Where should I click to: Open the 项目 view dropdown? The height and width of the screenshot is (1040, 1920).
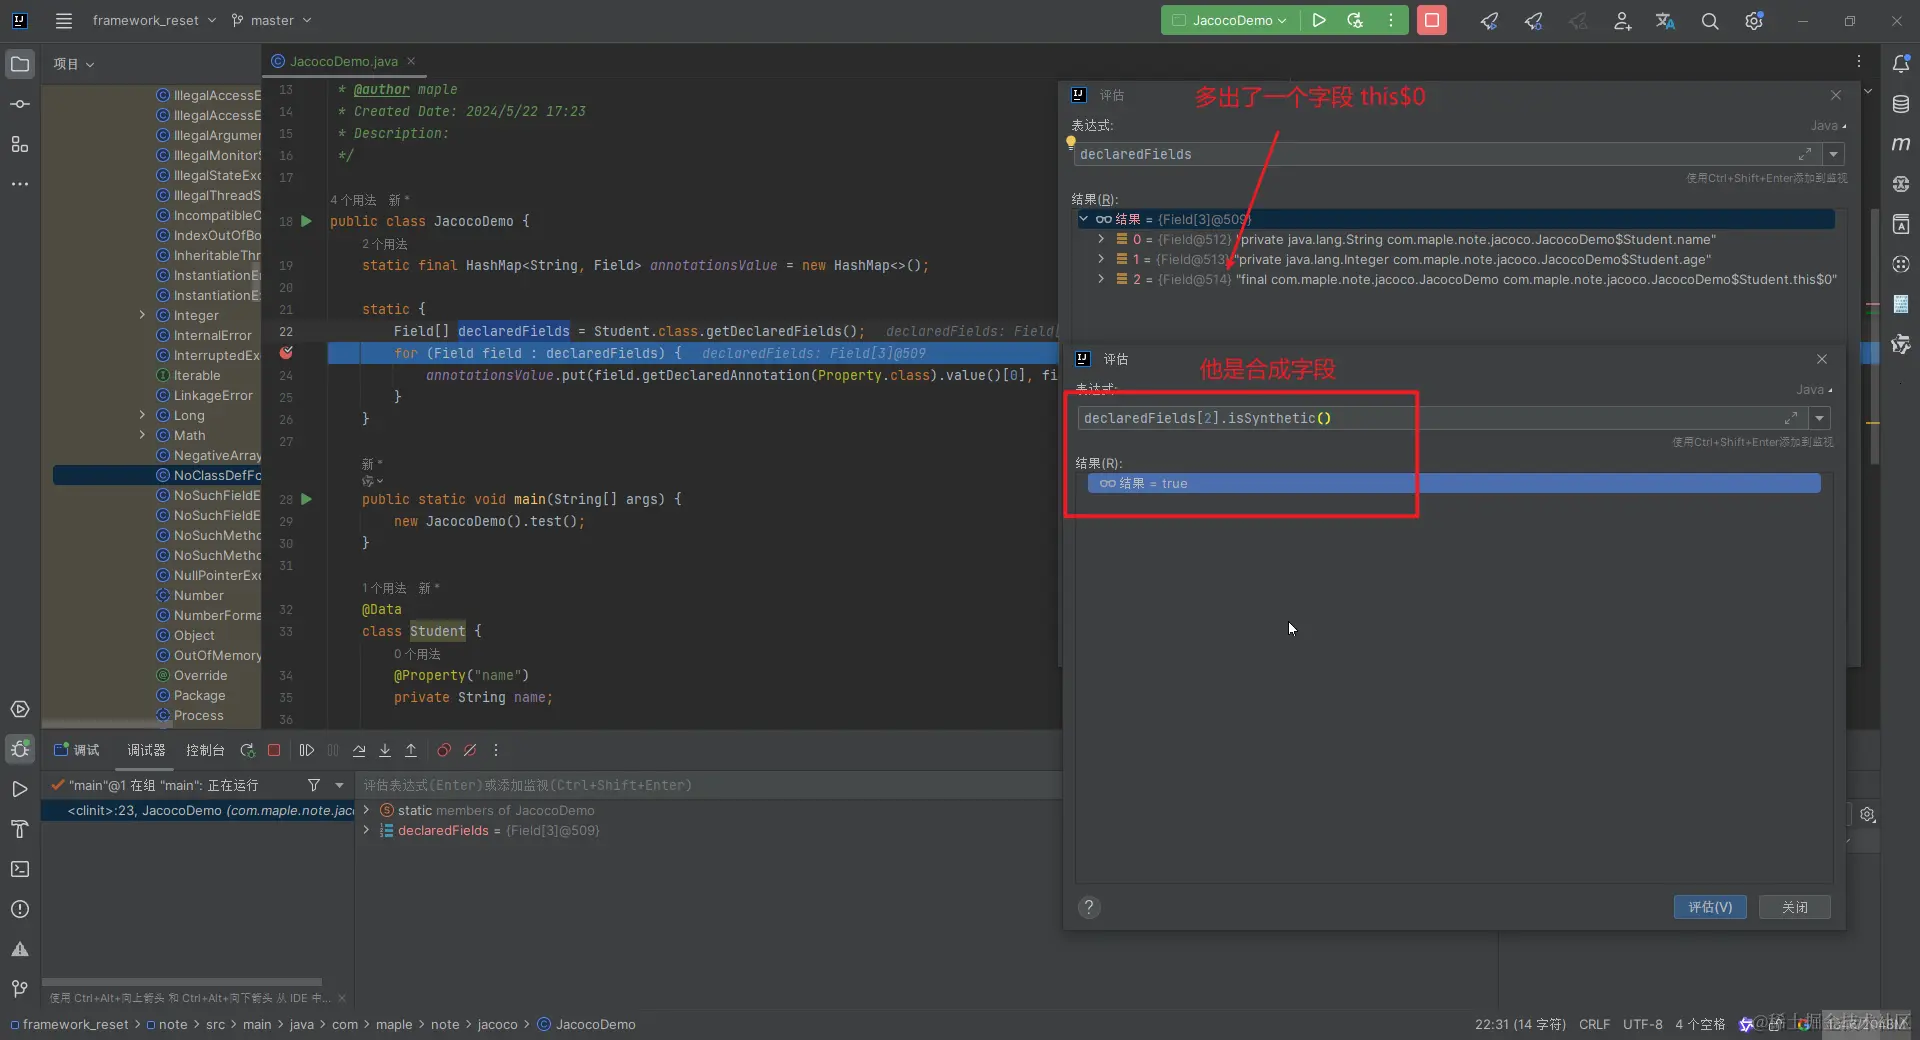click(74, 64)
